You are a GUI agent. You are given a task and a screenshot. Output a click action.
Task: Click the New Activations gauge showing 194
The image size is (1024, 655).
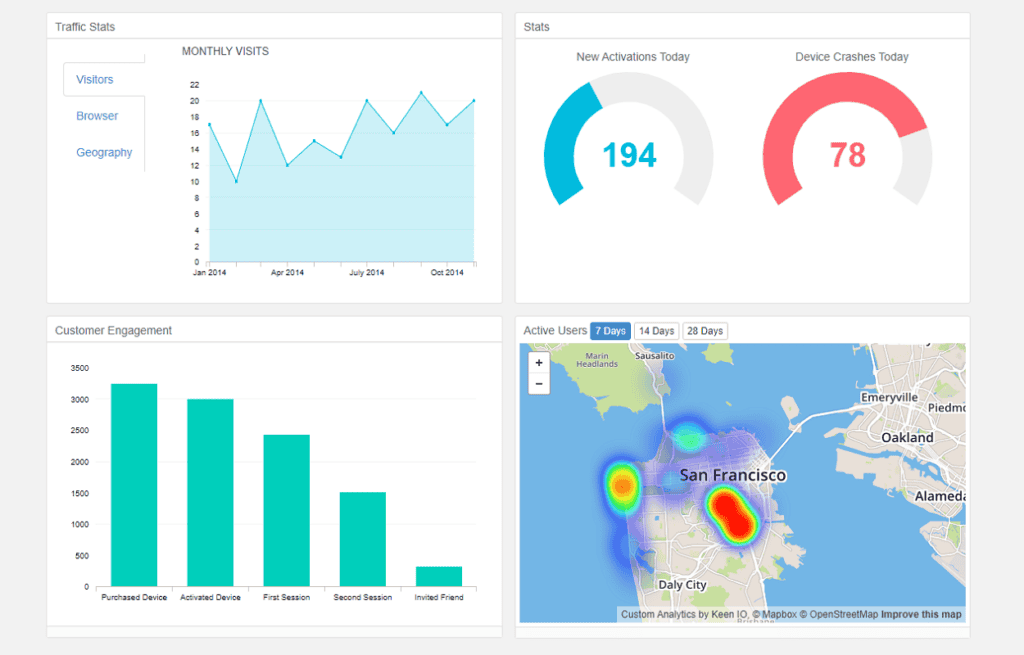[x=629, y=140]
